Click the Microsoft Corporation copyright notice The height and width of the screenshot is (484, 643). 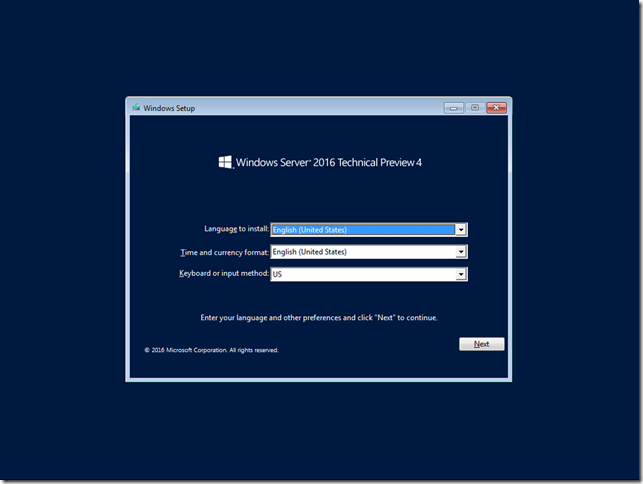[x=211, y=350]
